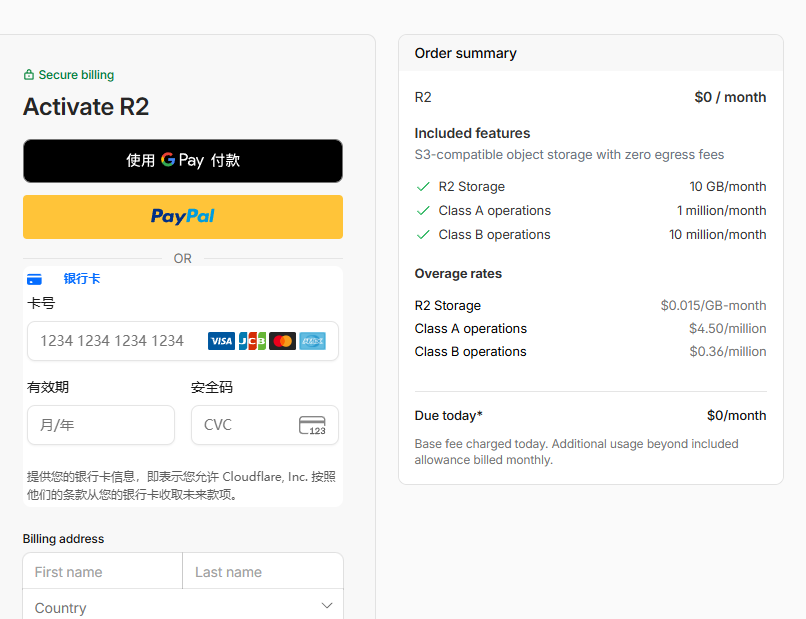Click the "$0.36/million" overage rate
The height and width of the screenshot is (619, 806).
point(728,352)
